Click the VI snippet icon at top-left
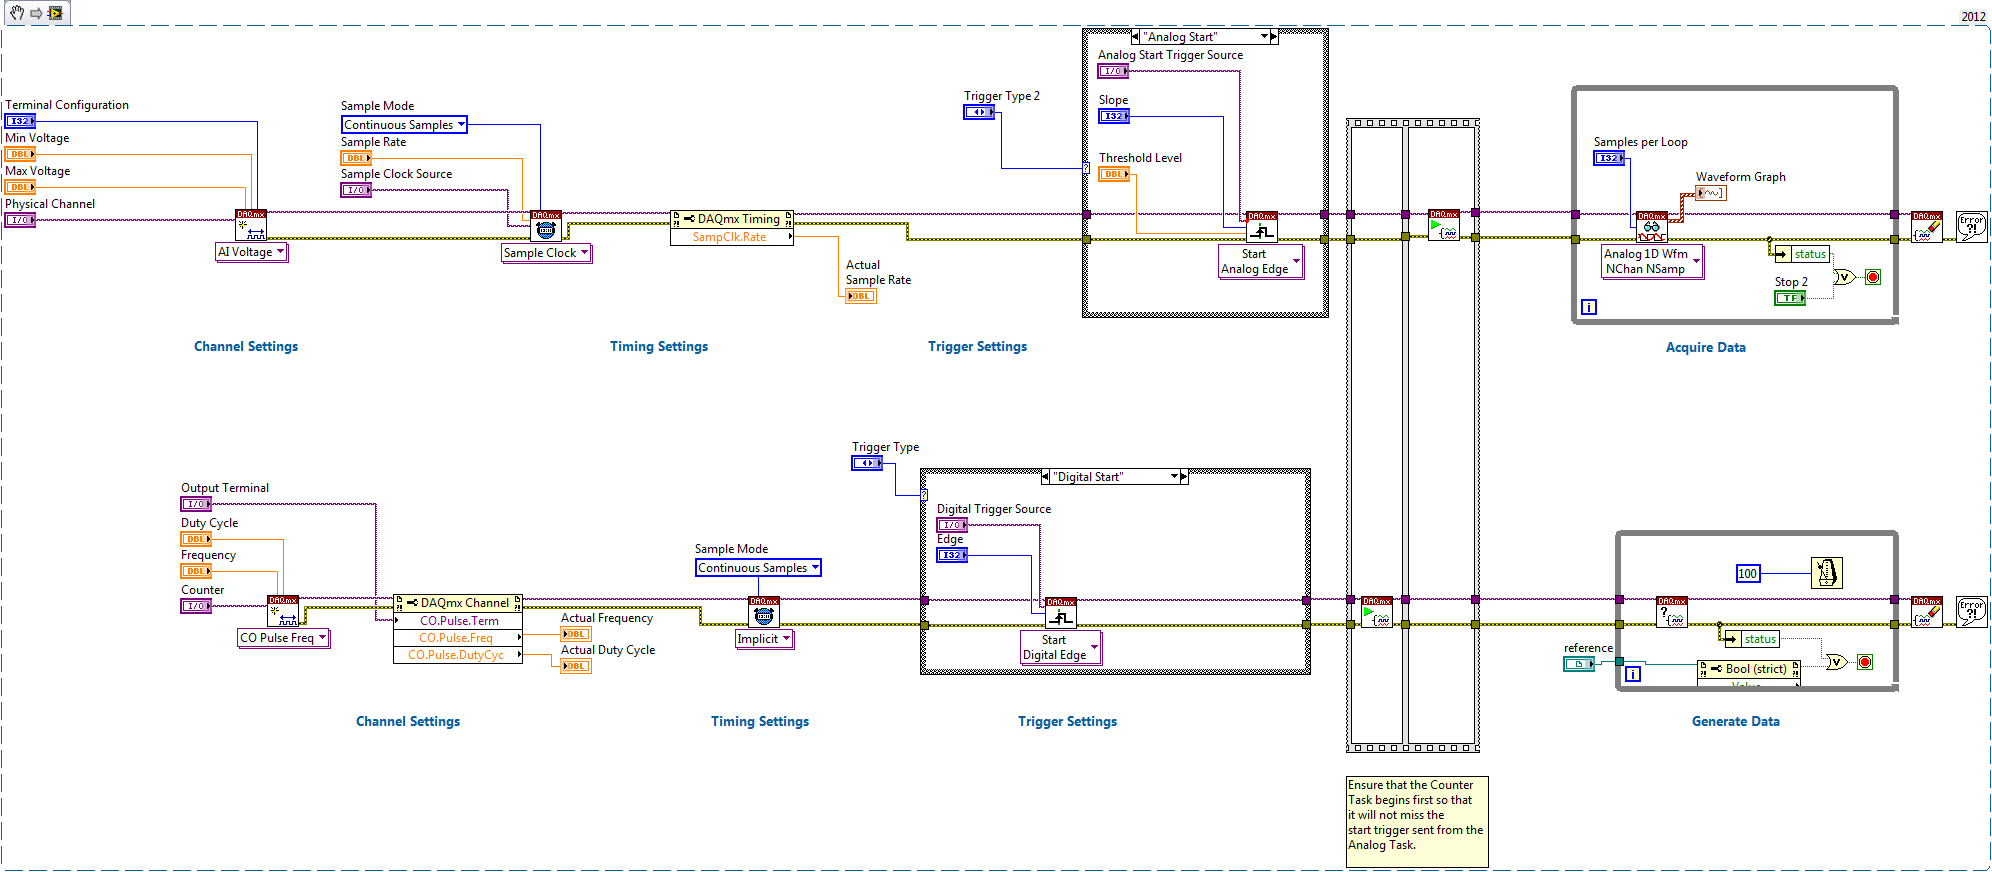The width and height of the screenshot is (1992, 872). [x=55, y=13]
